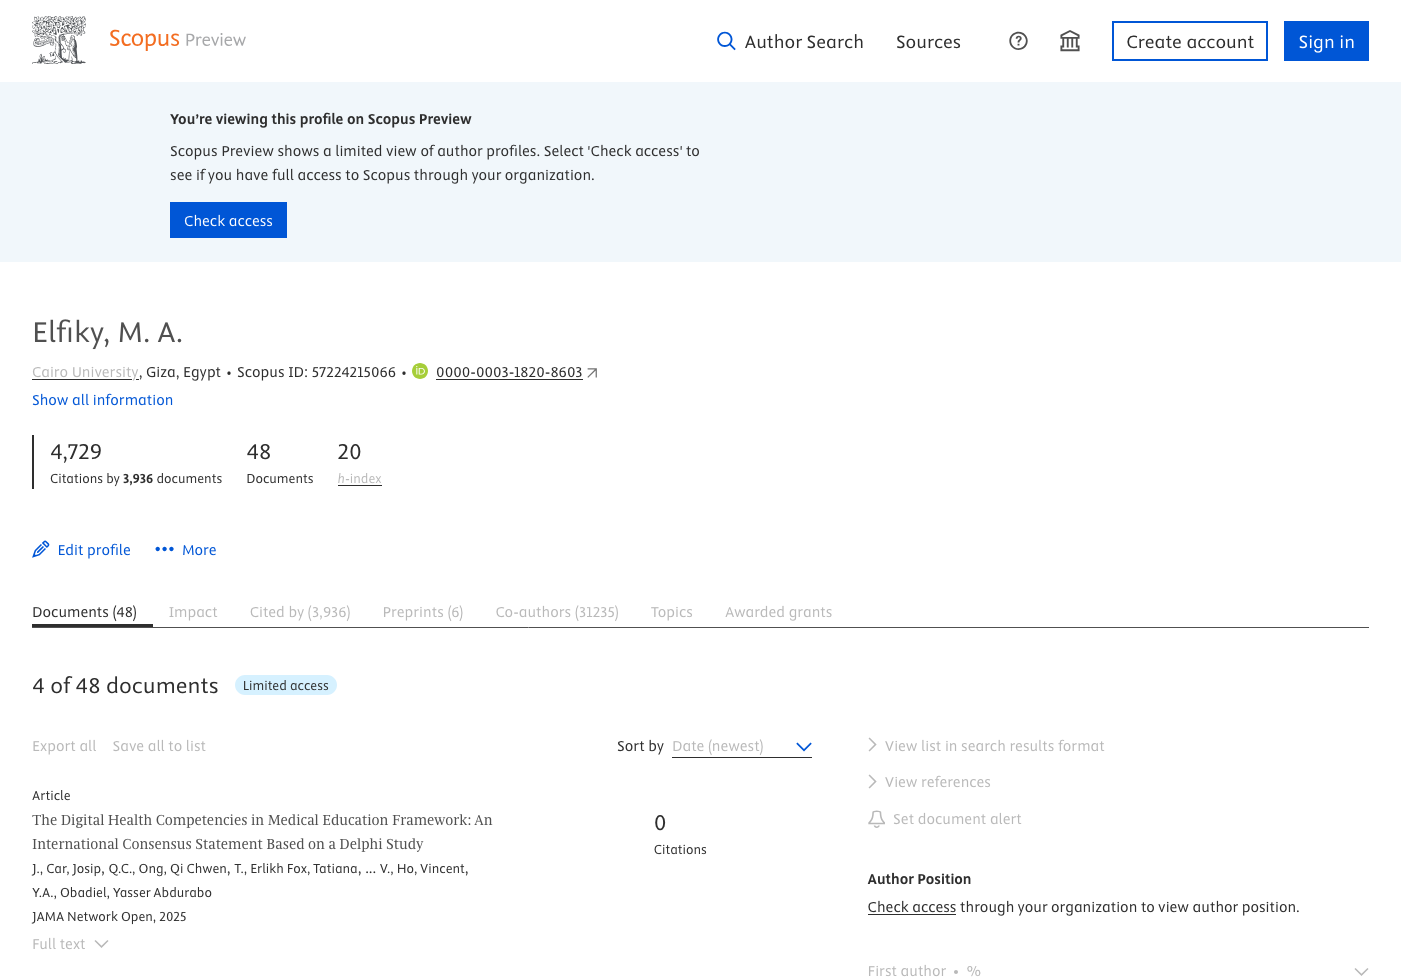Image resolution: width=1401 pixels, height=980 pixels.
Task: Click author name Ho, Vincent
Action: [432, 869]
